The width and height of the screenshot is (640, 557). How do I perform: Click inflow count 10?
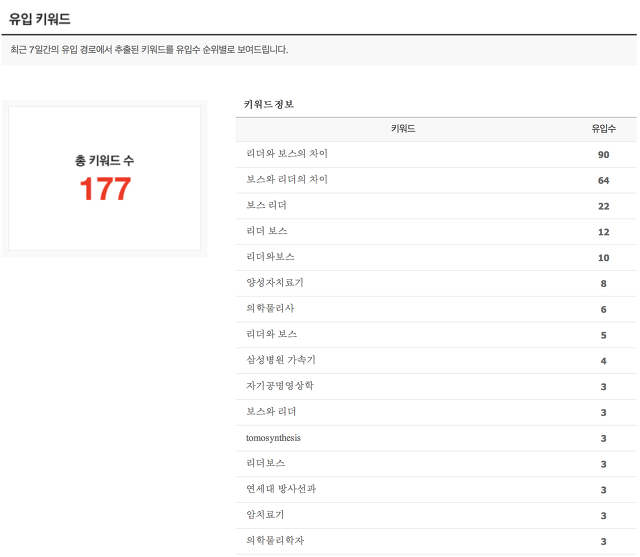604,258
